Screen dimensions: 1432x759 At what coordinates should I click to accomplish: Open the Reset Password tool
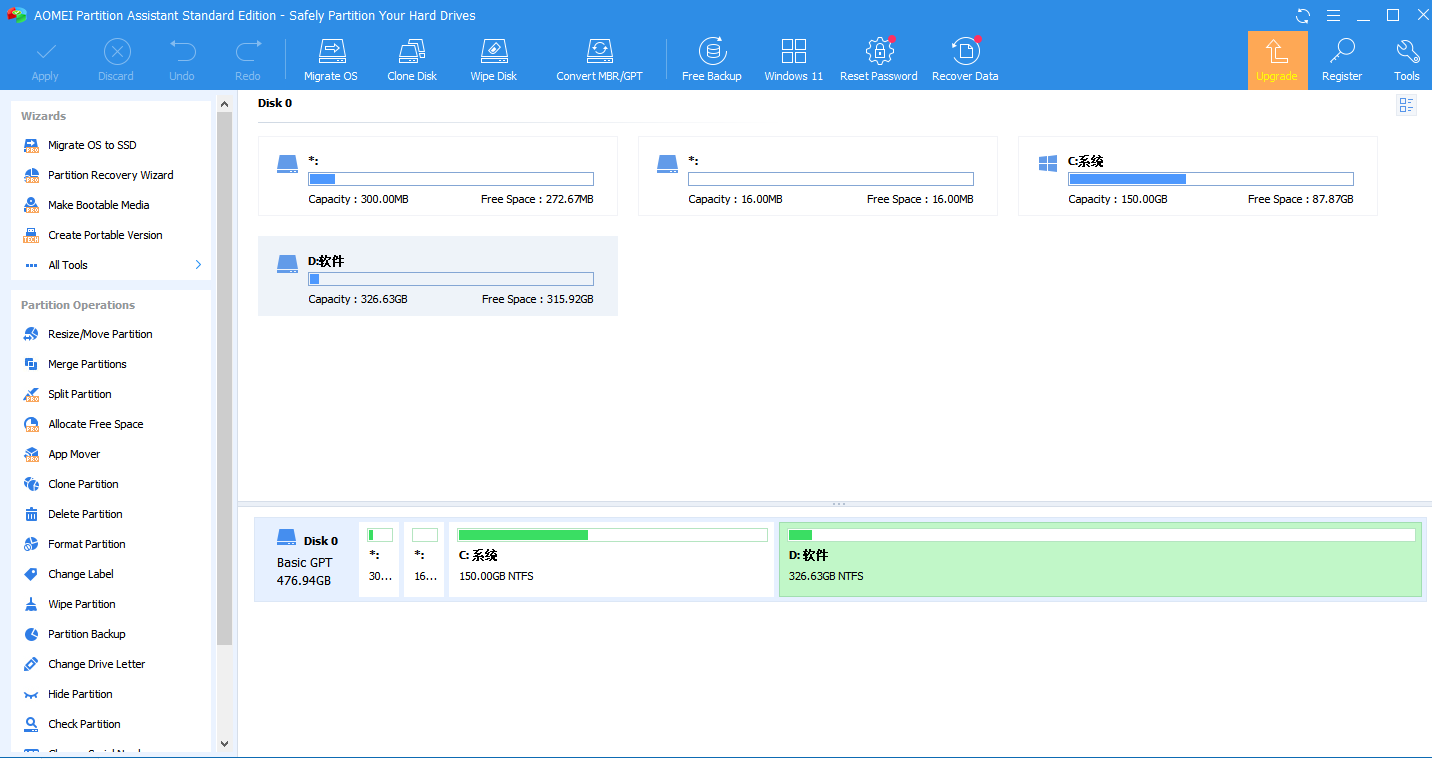(x=879, y=60)
